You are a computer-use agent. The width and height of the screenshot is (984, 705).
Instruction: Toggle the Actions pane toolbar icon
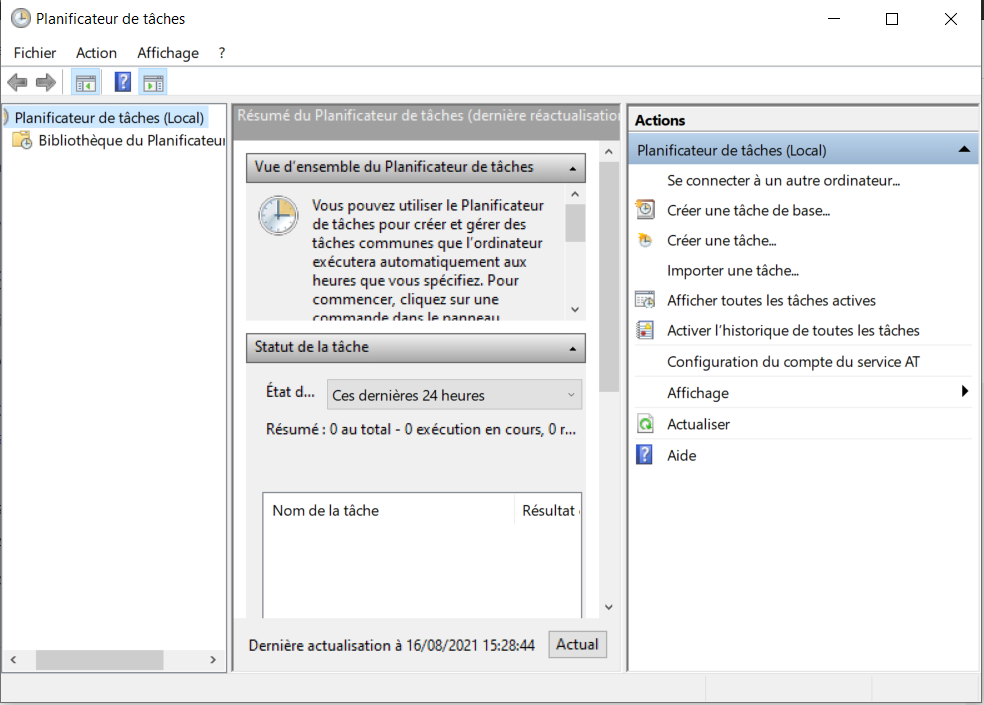point(153,81)
